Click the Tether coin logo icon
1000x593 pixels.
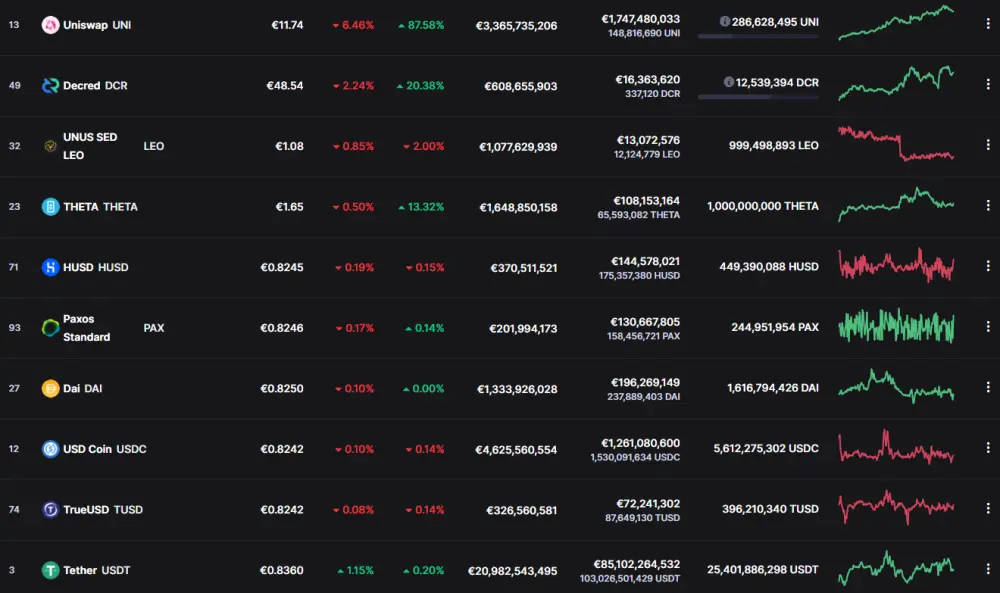click(50, 570)
